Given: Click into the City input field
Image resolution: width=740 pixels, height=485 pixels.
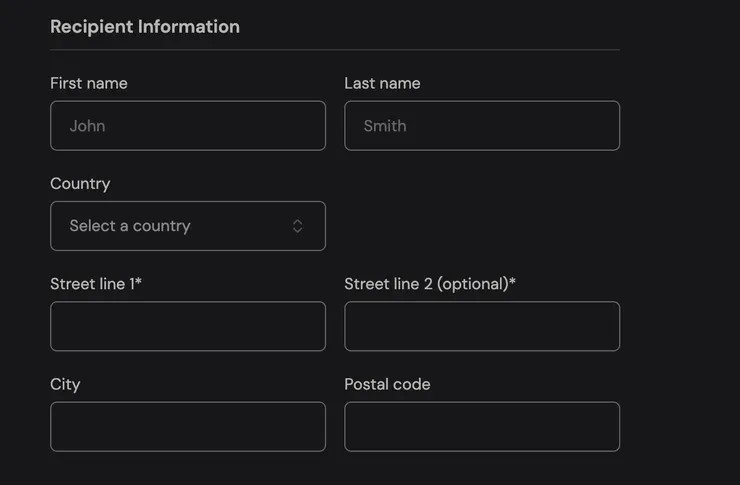Looking at the screenshot, I should tap(188, 426).
